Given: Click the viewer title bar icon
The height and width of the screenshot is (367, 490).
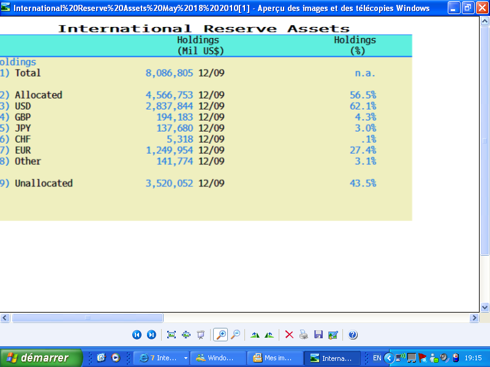Looking at the screenshot, I should coord(5,7).
